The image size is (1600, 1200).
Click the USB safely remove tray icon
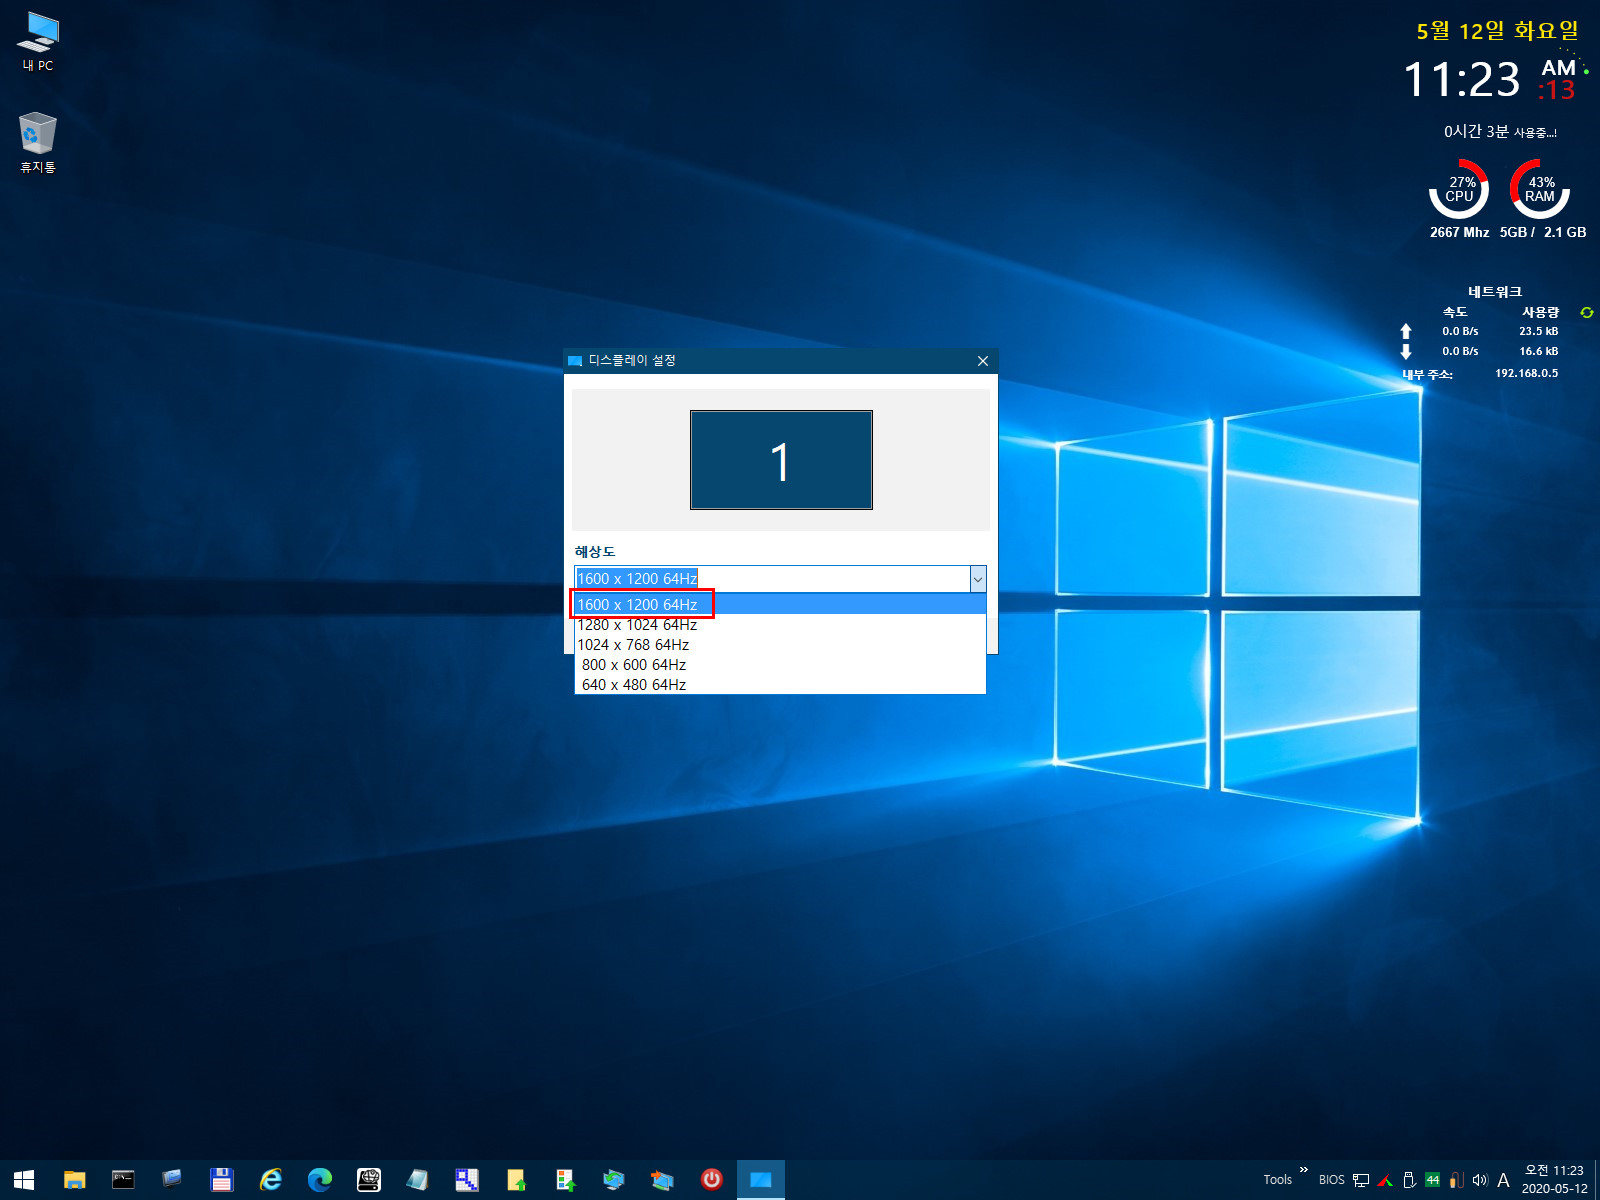1409,1180
